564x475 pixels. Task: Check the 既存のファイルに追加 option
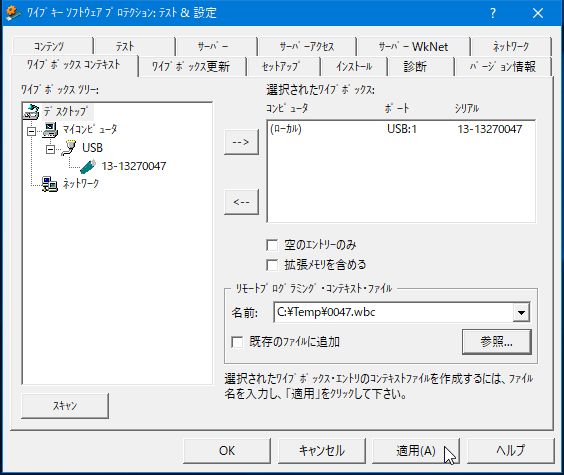[237, 342]
